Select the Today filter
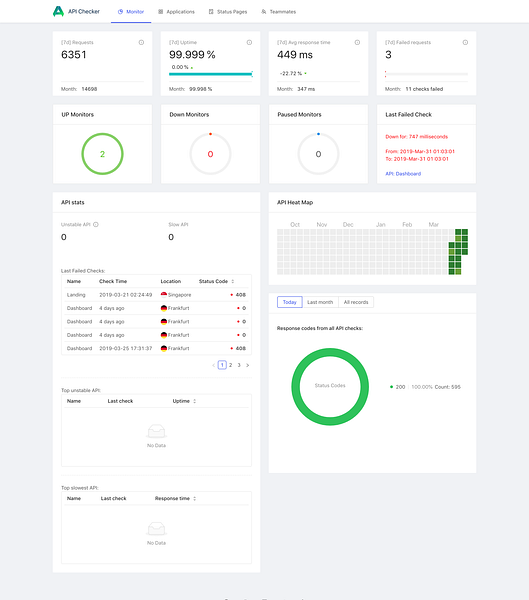529x600 pixels. click(x=290, y=302)
